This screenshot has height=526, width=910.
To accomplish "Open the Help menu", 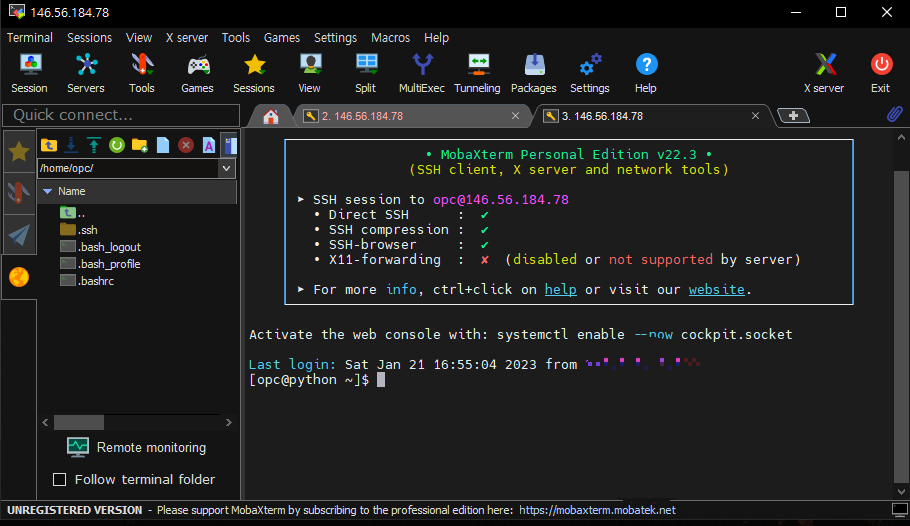I will click(x=436, y=38).
